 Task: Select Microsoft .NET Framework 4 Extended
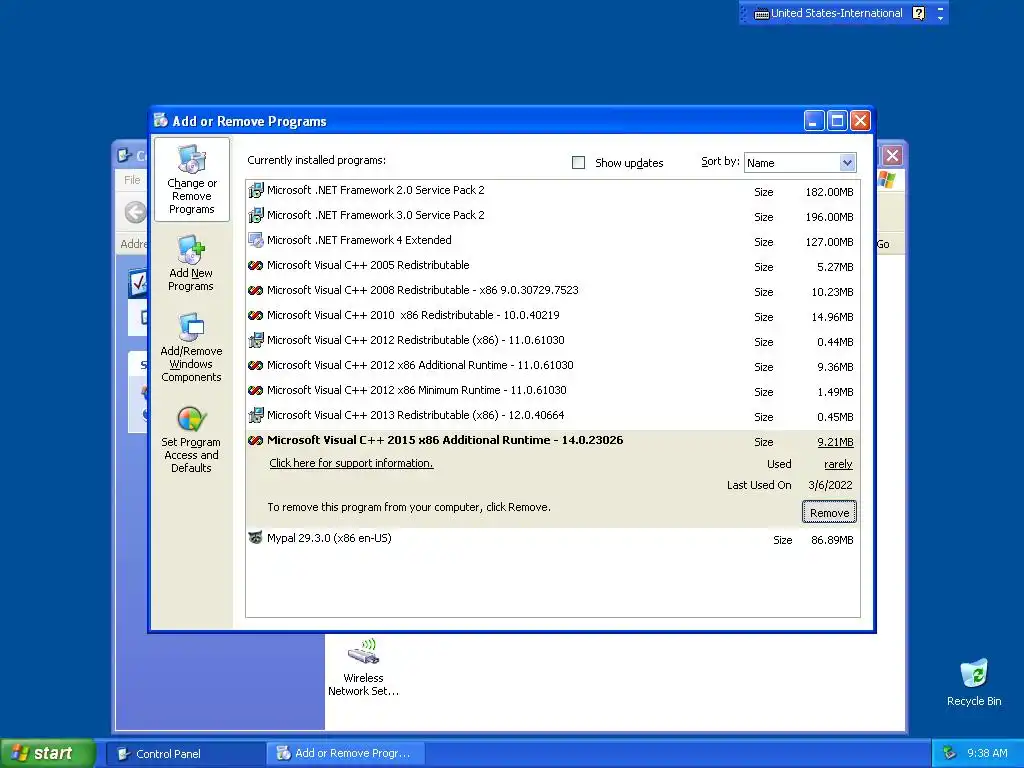(552, 241)
